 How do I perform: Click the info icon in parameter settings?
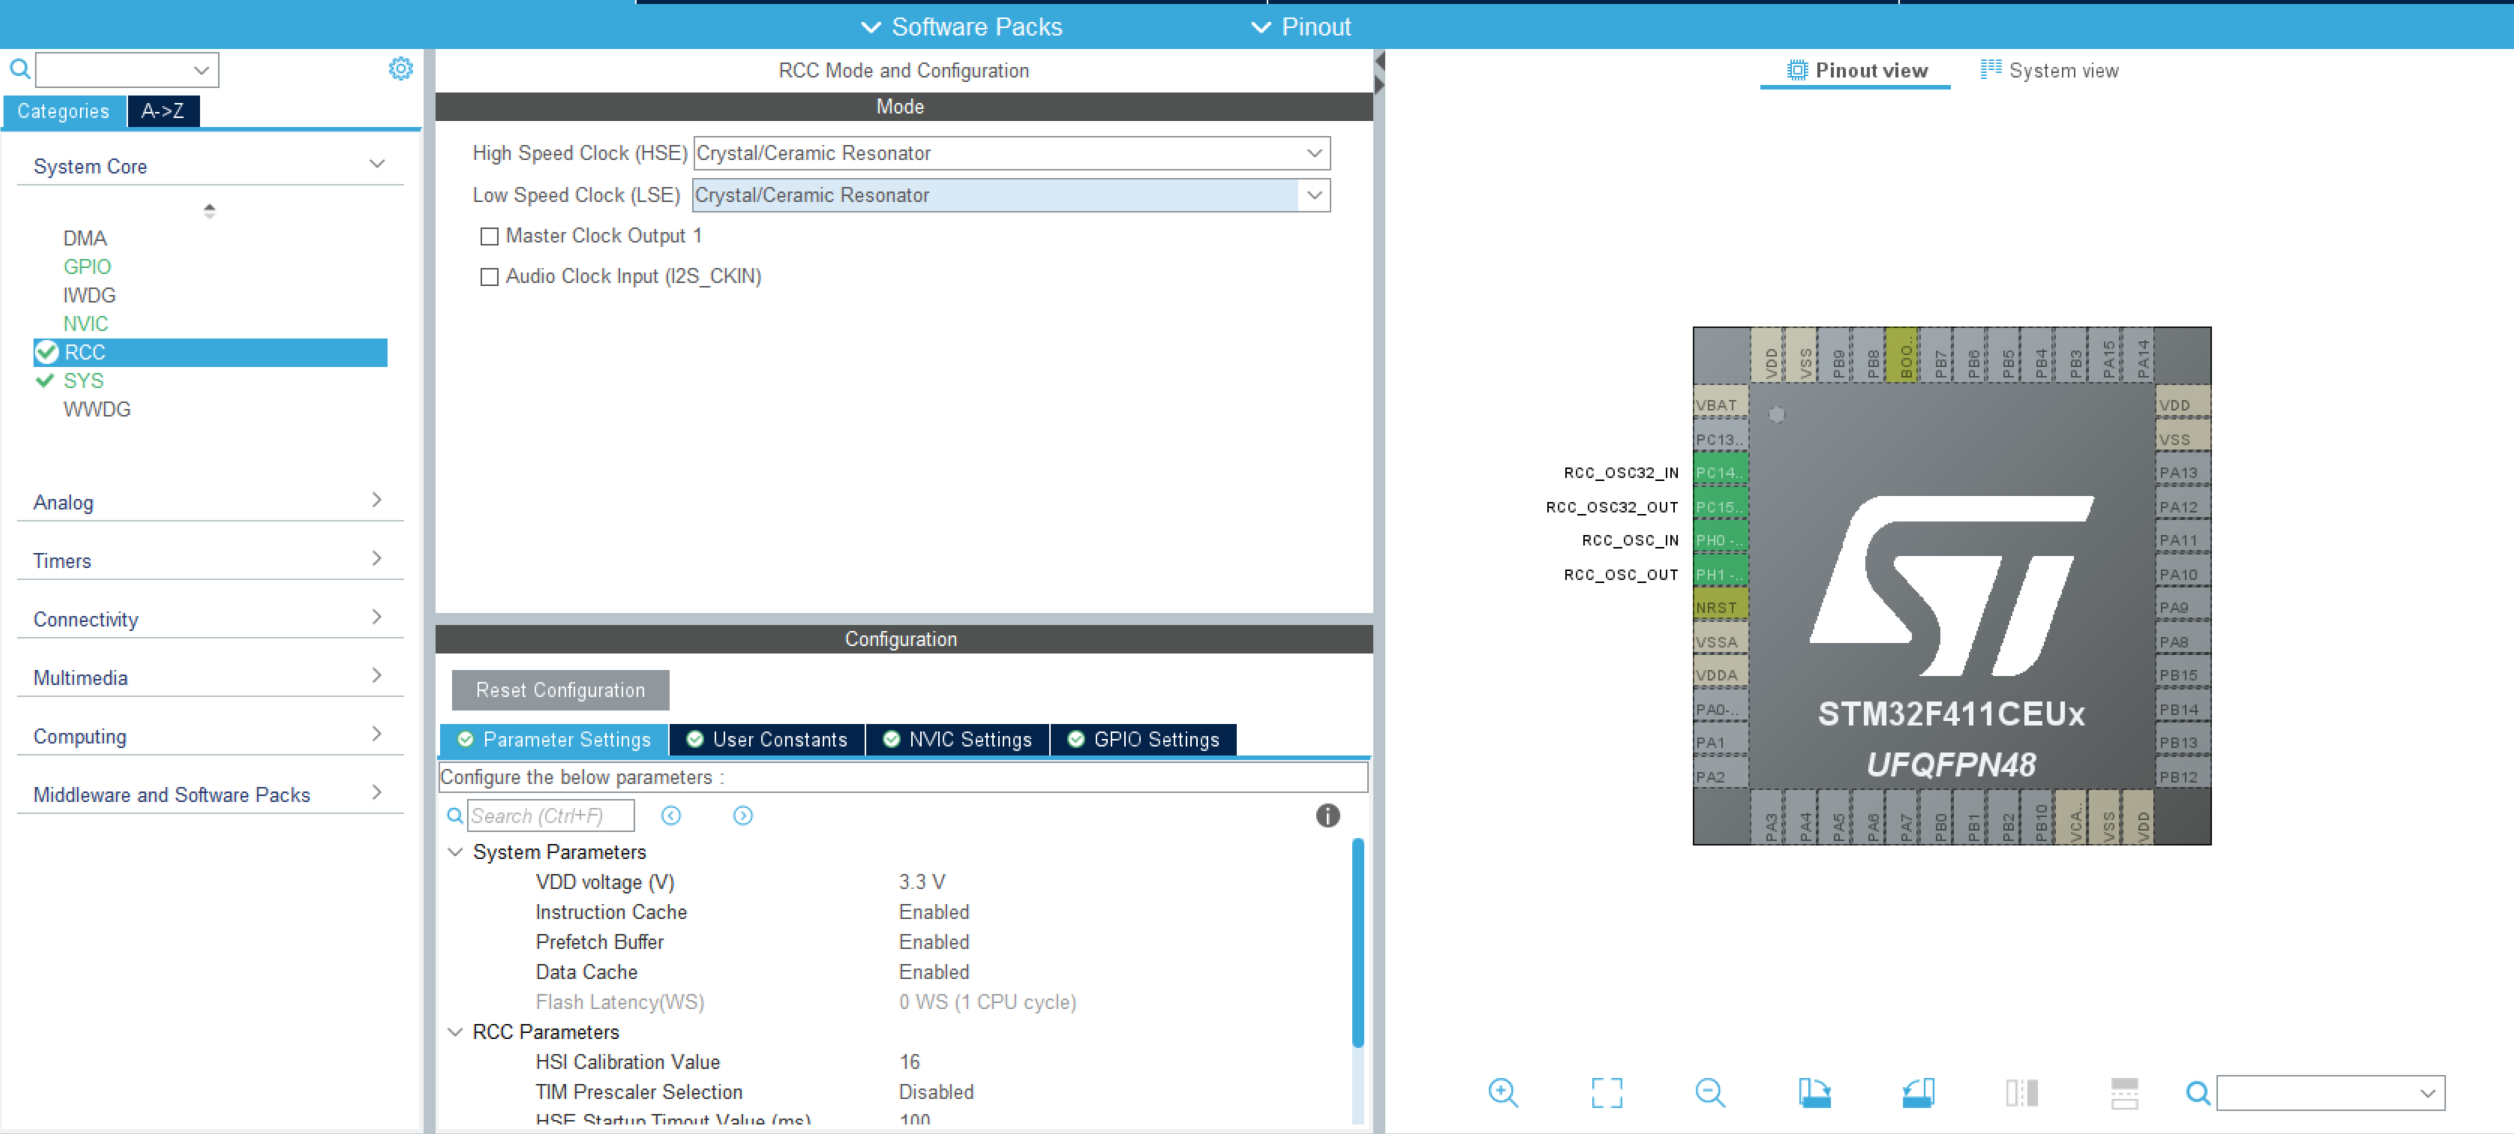tap(1327, 816)
